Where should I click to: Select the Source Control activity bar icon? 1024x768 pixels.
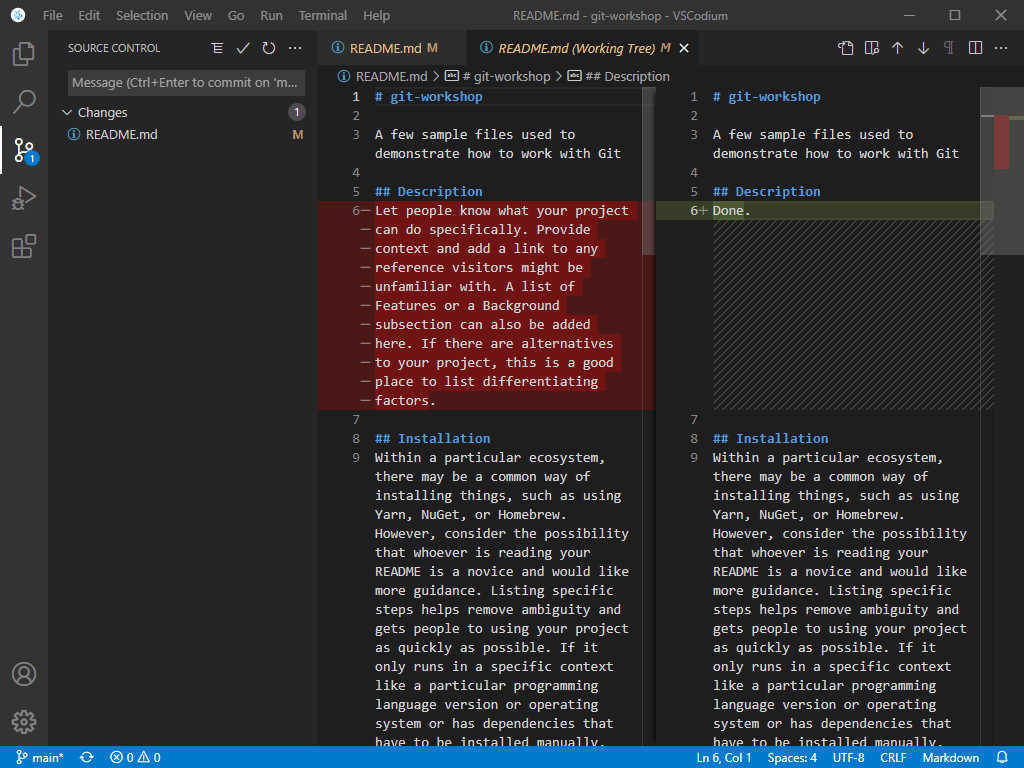(x=24, y=150)
